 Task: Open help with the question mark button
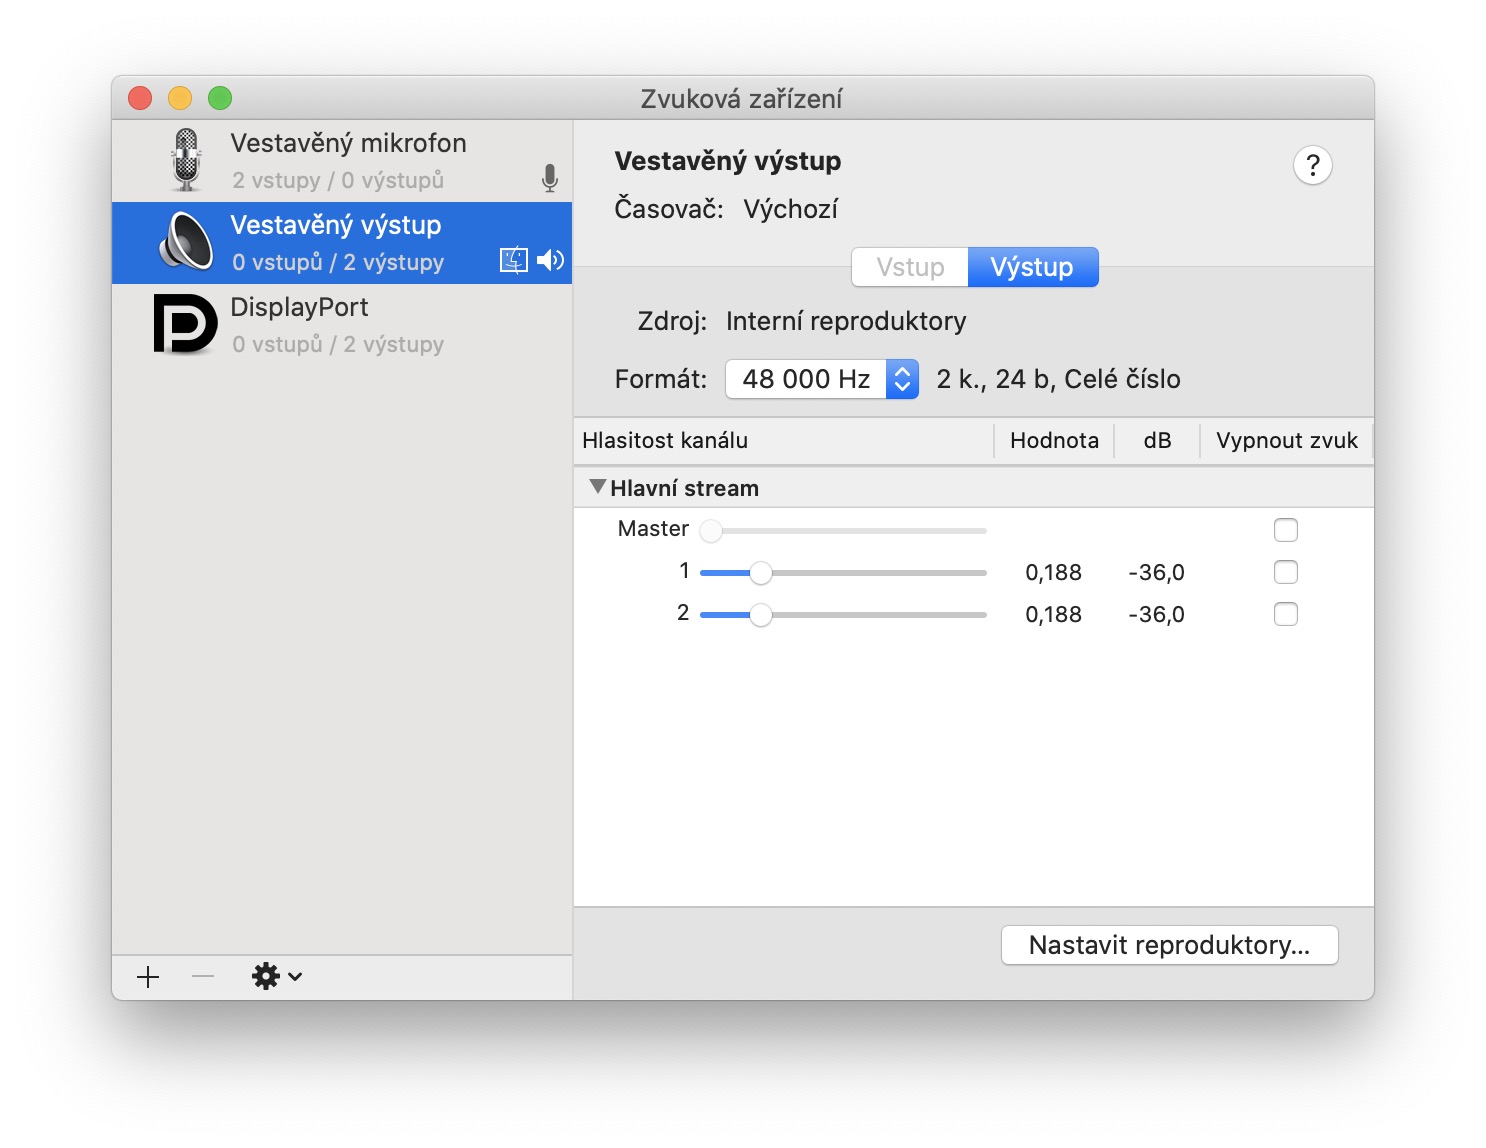point(1313,165)
